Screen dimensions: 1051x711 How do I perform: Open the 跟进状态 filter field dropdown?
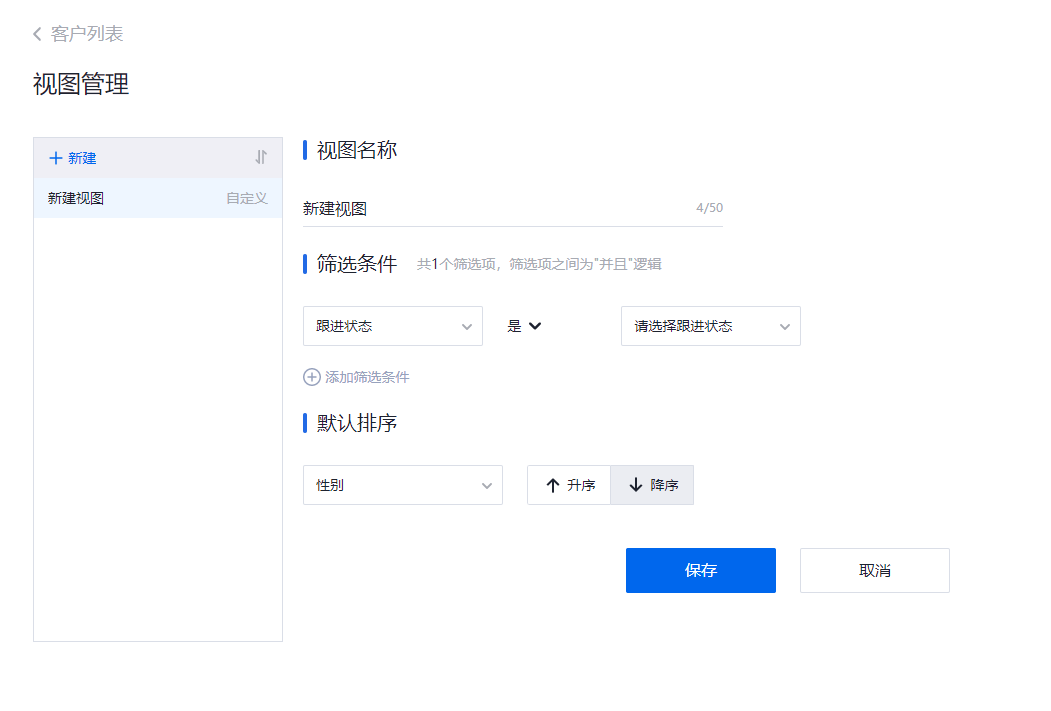coord(393,326)
